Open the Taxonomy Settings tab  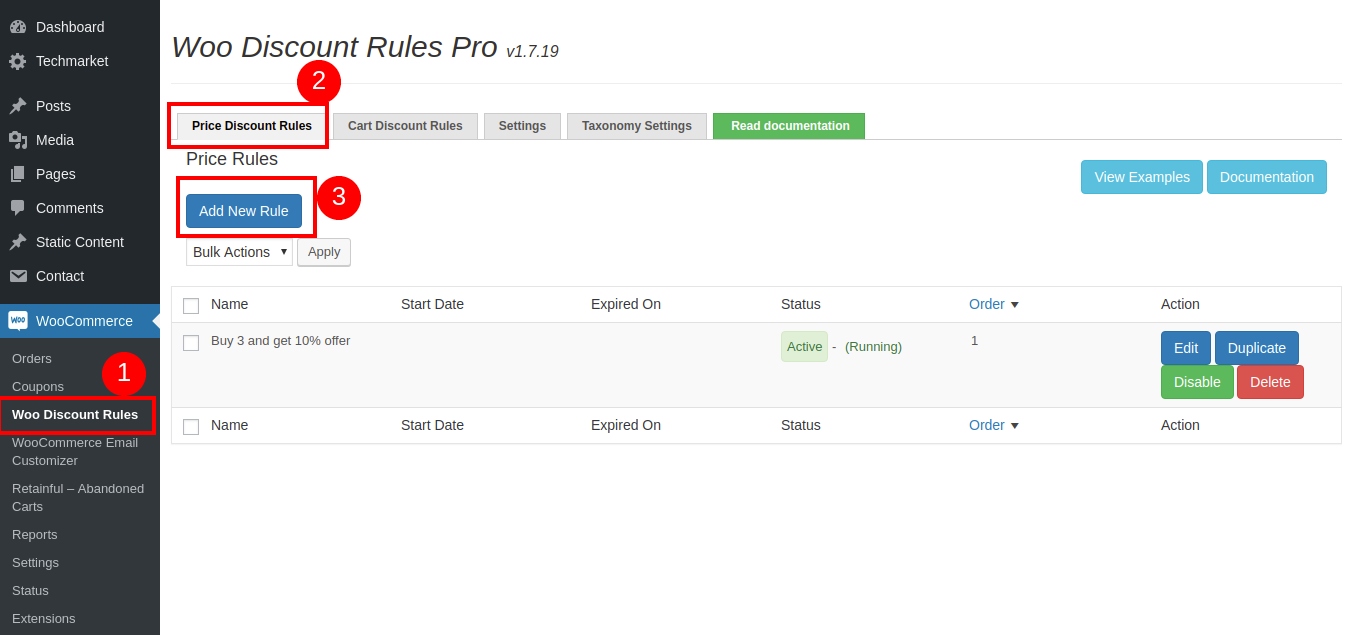637,126
